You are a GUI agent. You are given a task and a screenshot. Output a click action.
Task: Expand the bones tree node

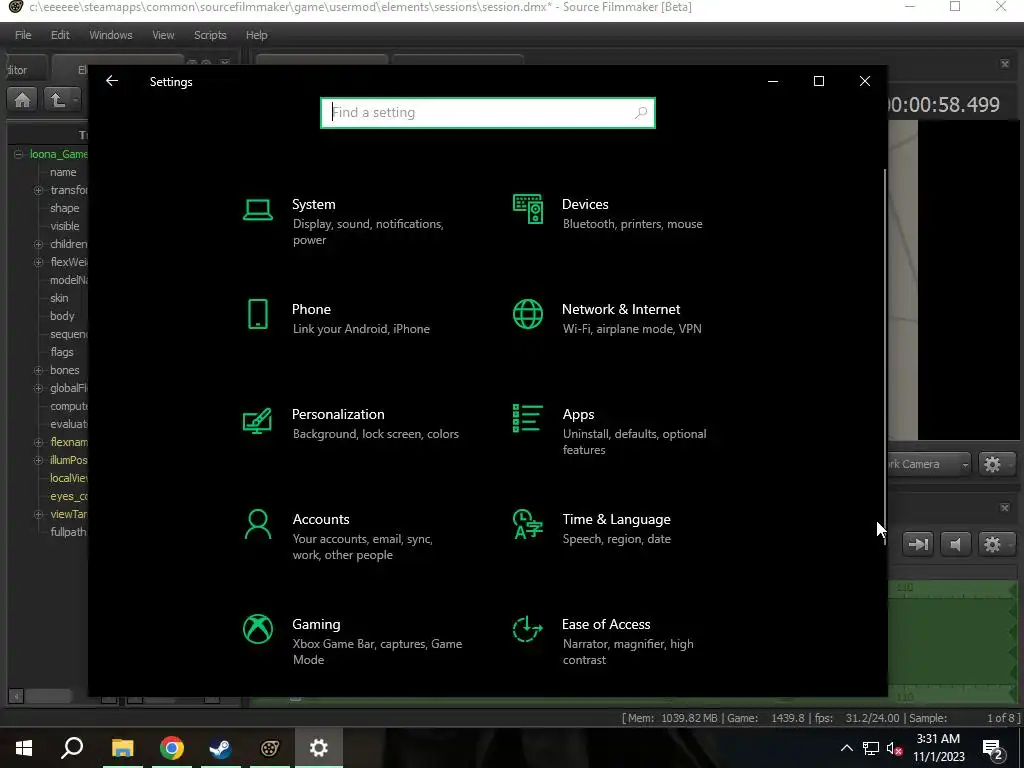39,370
